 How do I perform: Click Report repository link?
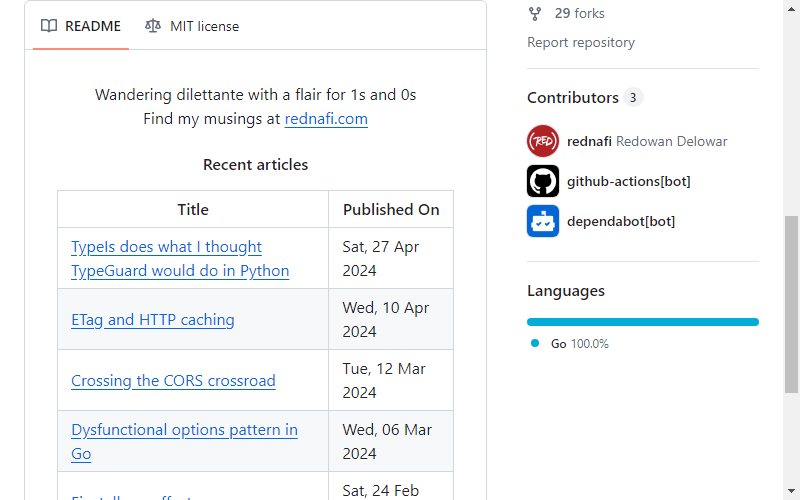[x=581, y=42]
